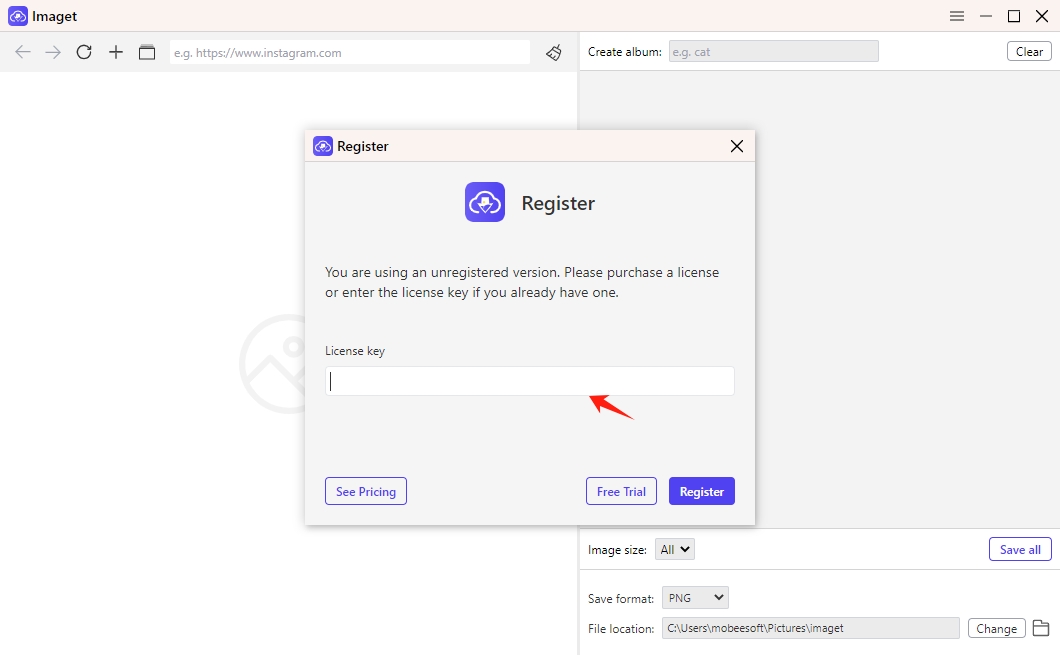The image size is (1060, 655).
Task: Minimize the Imaget window
Action: click(x=986, y=16)
